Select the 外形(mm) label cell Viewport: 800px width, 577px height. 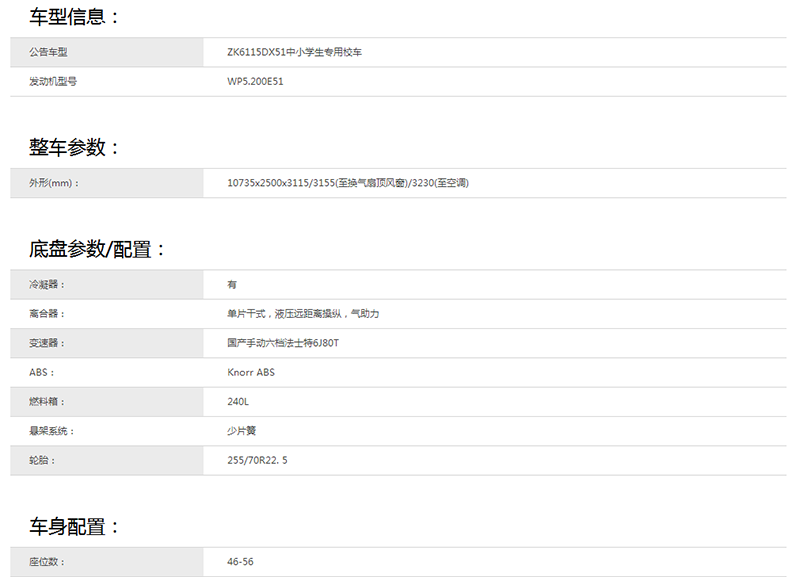click(x=54, y=183)
